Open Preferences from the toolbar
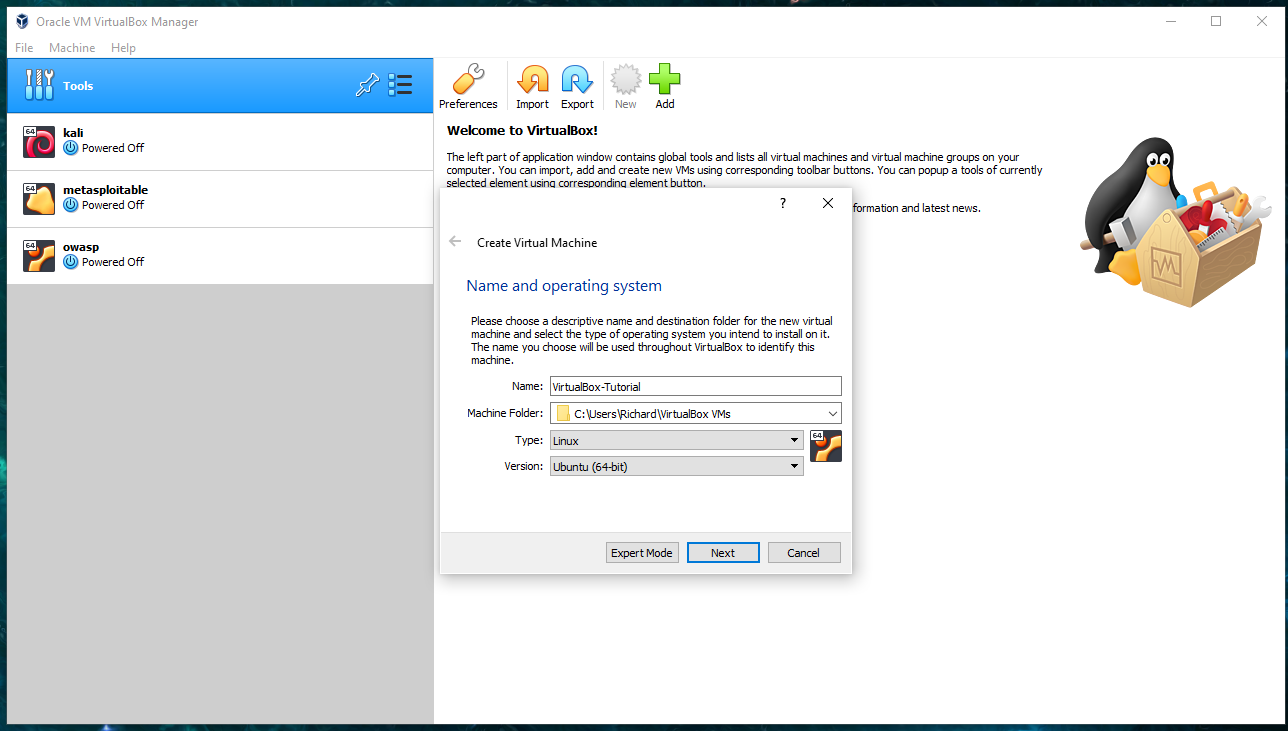Screen dimensions: 1288x731 [x=468, y=86]
